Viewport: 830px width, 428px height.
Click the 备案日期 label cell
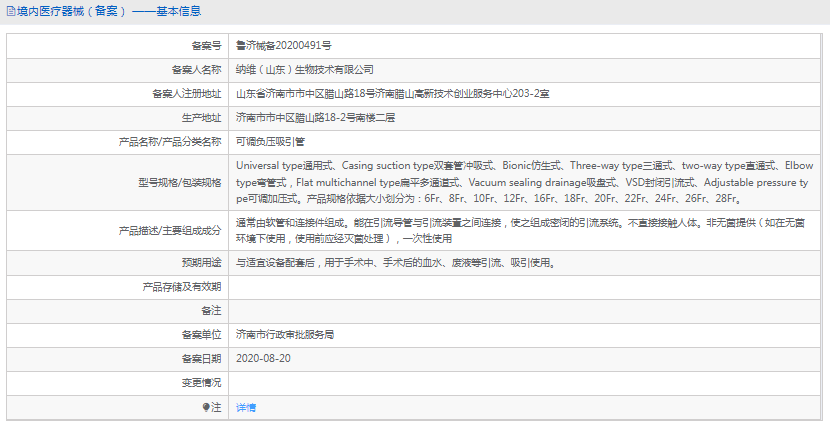(x=118, y=358)
